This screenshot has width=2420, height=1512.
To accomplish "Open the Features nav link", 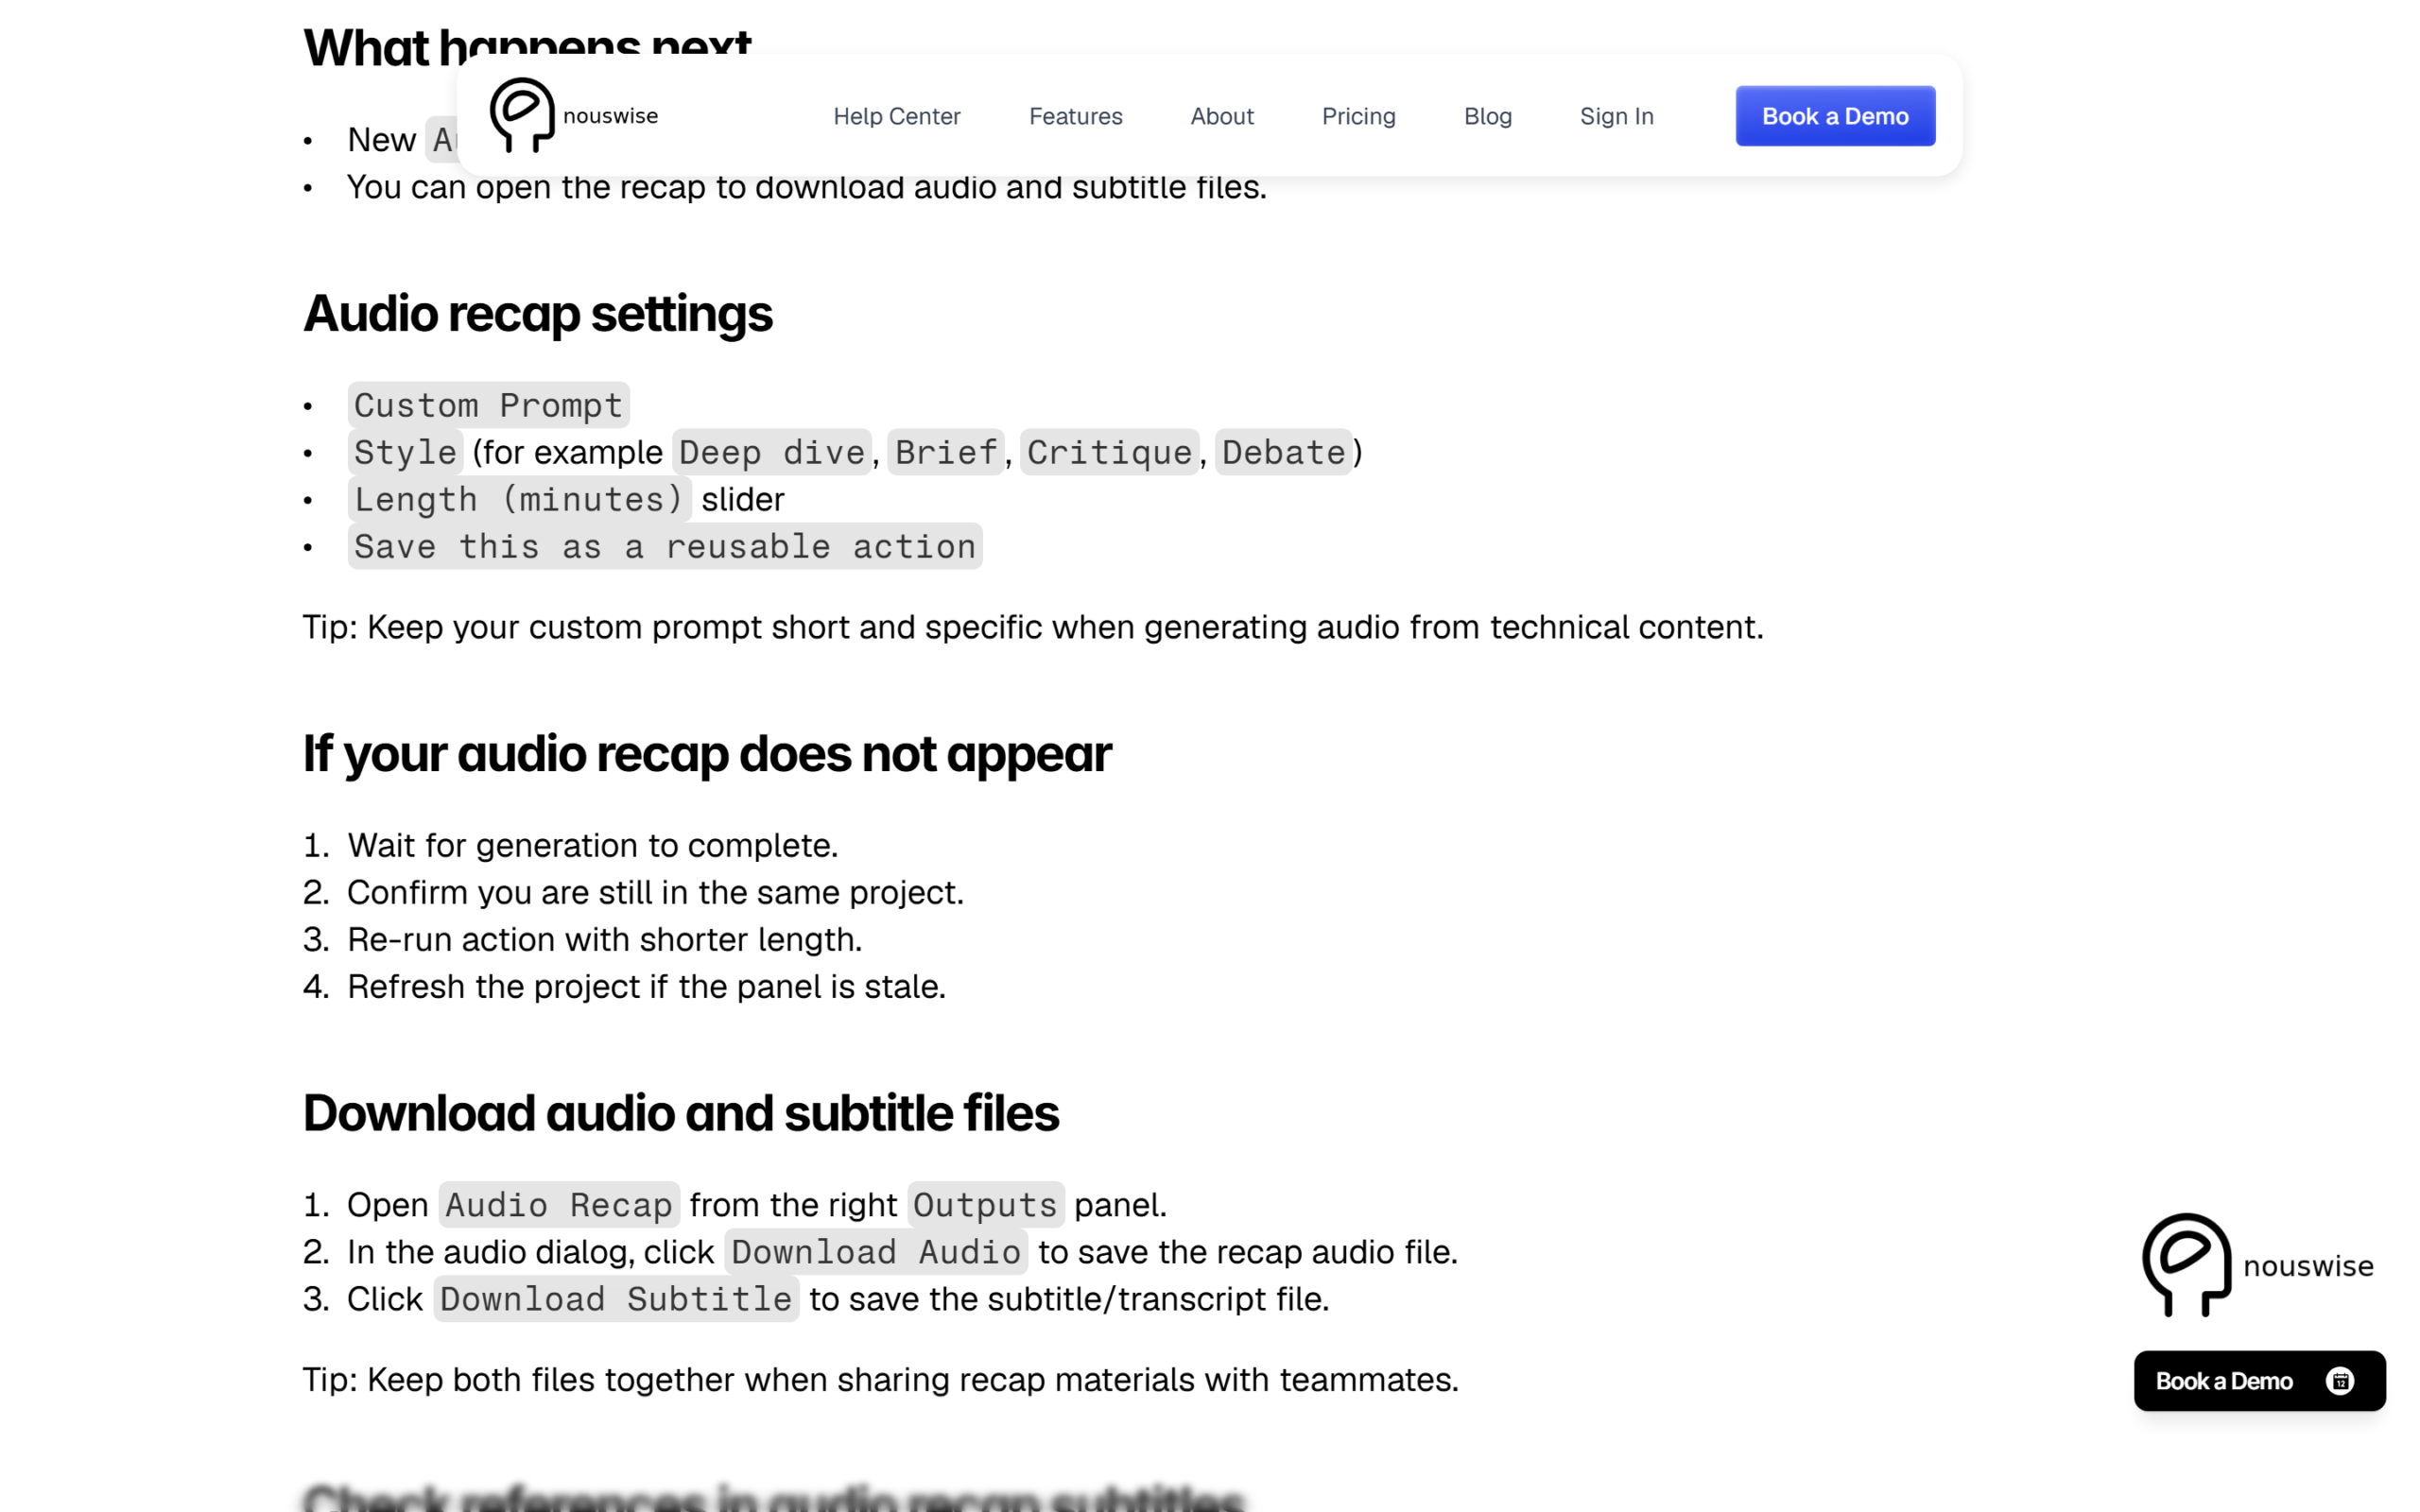I will 1075,116.
